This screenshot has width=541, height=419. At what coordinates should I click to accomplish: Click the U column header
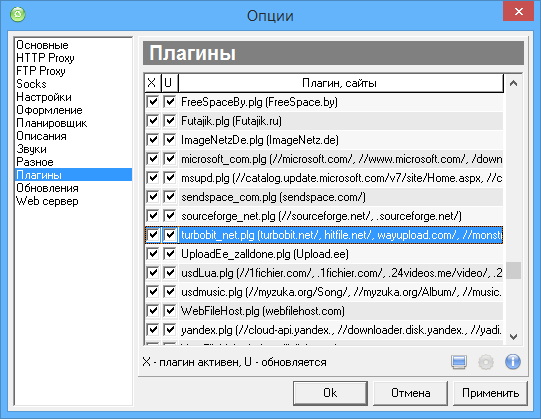click(x=169, y=83)
